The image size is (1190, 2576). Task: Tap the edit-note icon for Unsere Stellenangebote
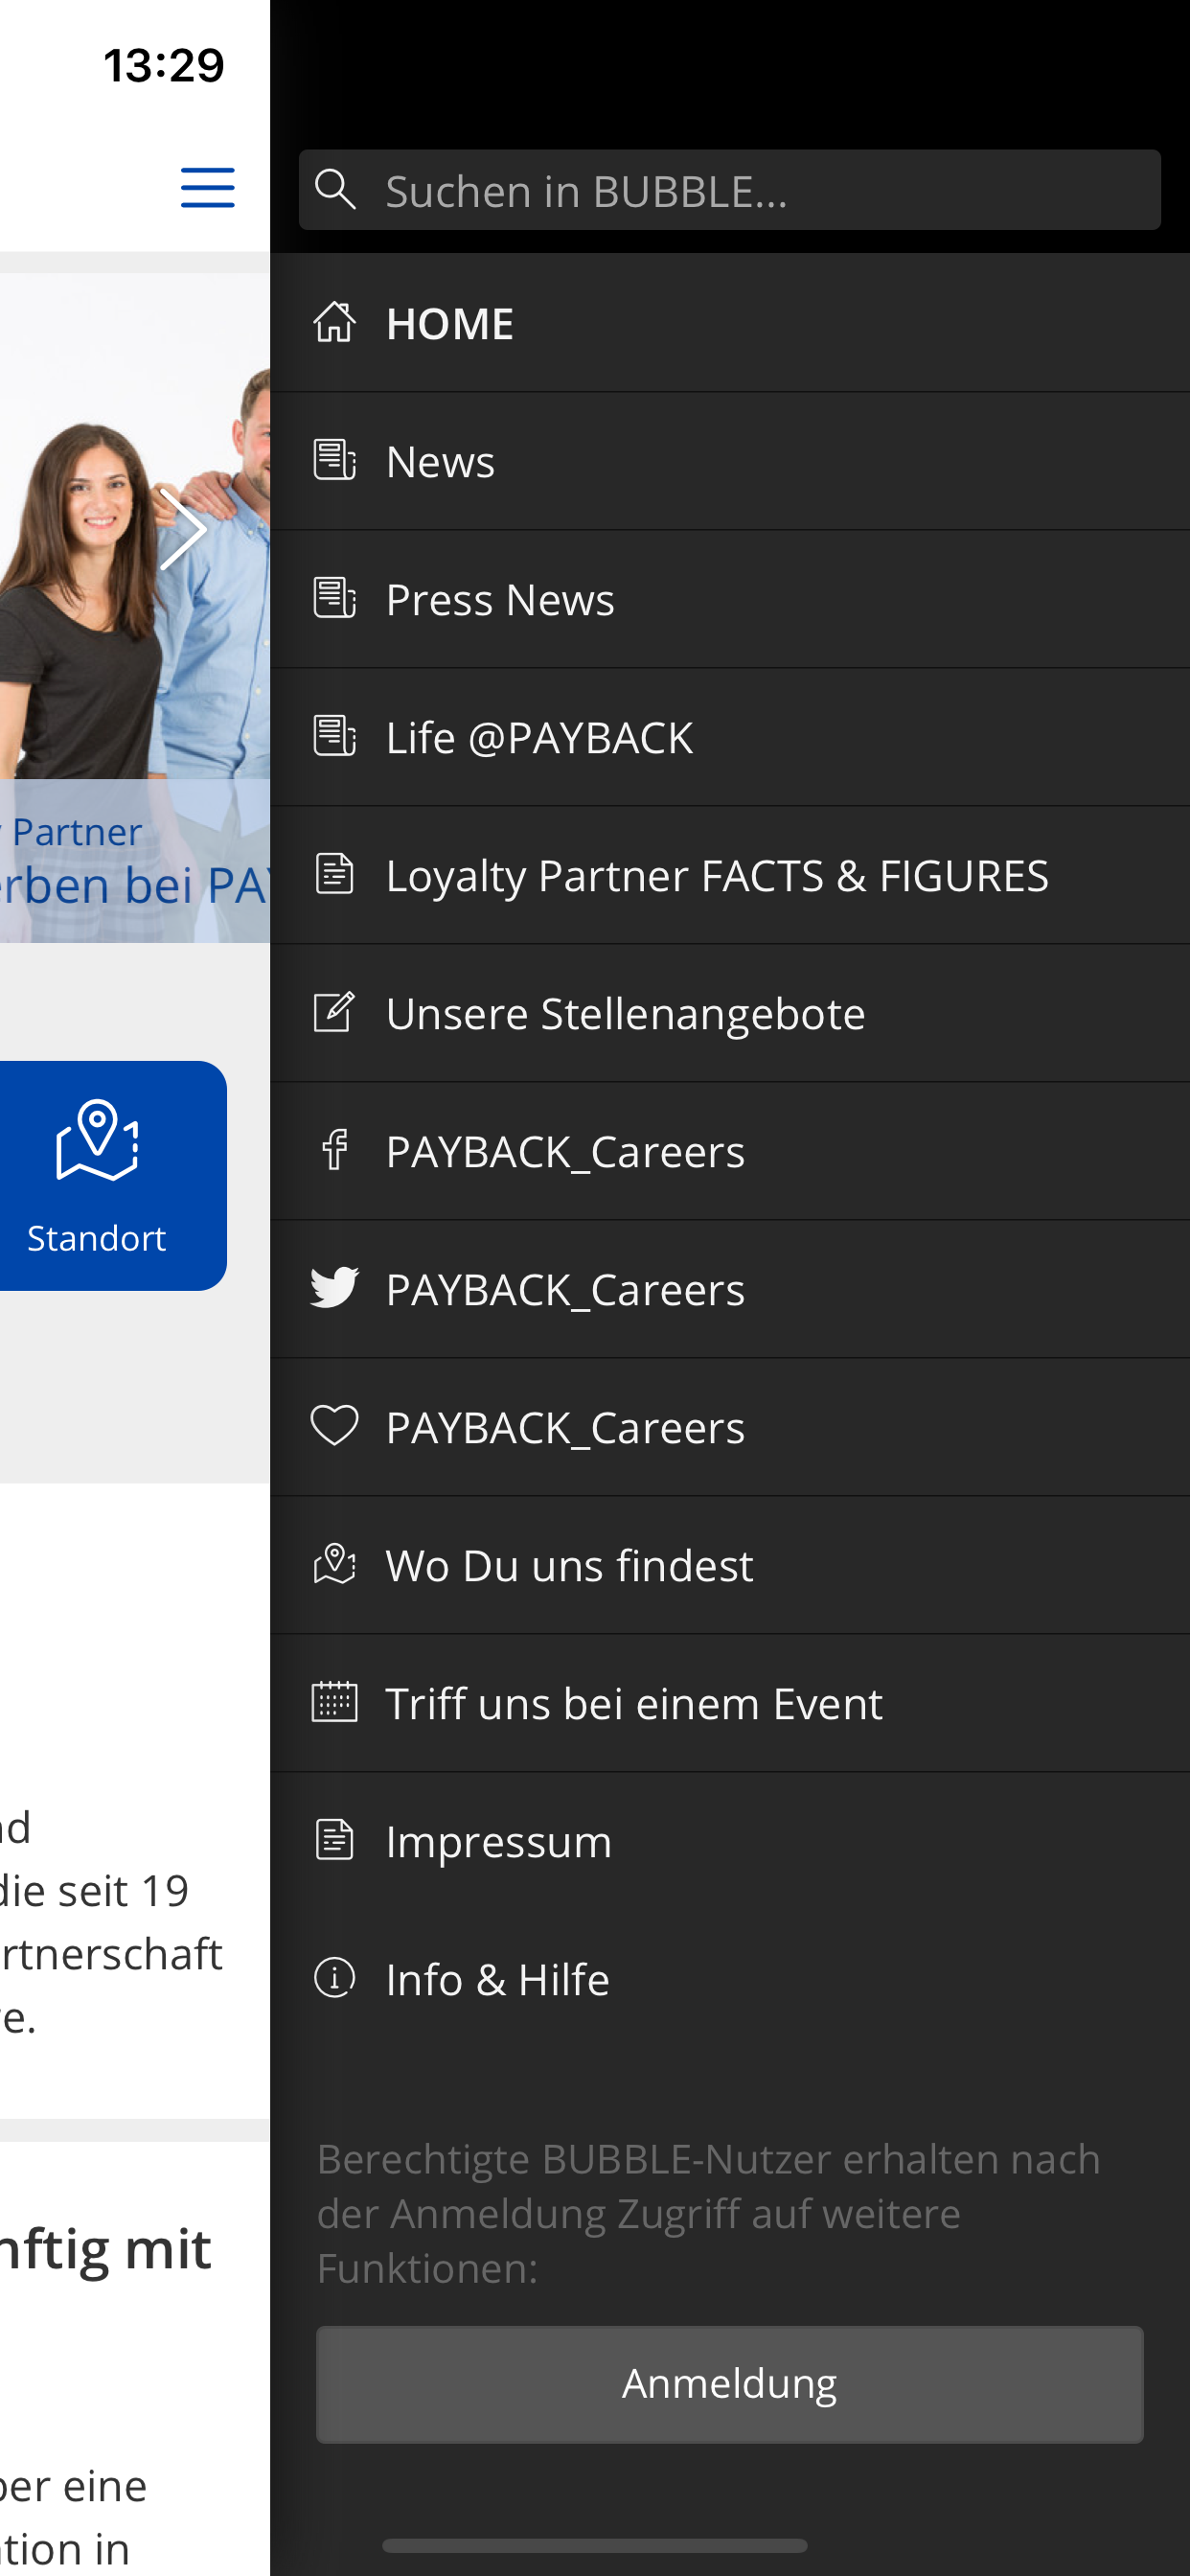334,1013
